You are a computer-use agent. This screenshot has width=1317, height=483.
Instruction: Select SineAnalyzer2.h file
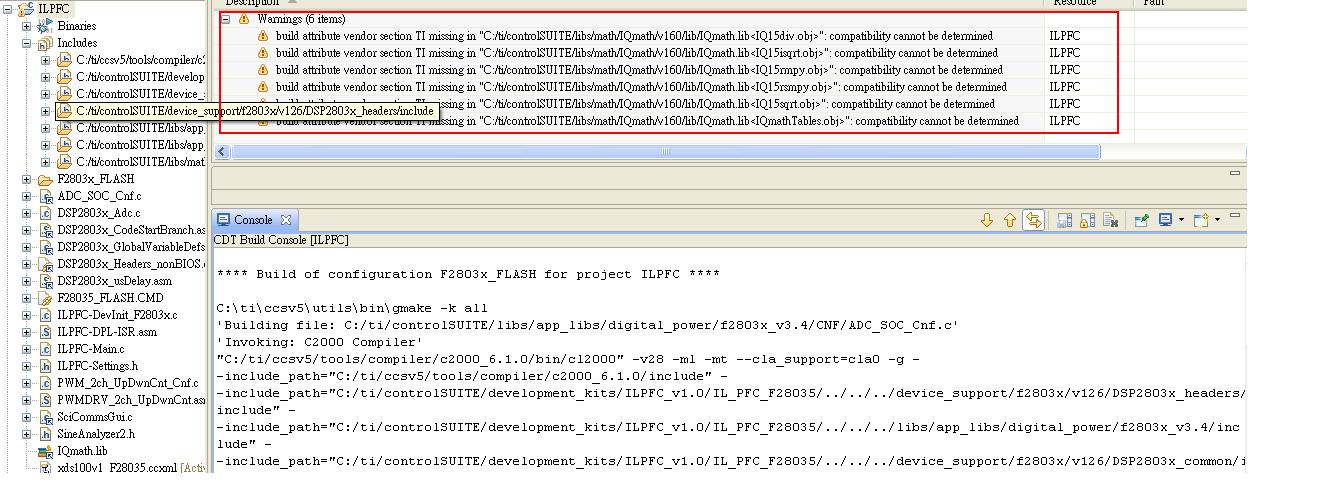[96, 434]
